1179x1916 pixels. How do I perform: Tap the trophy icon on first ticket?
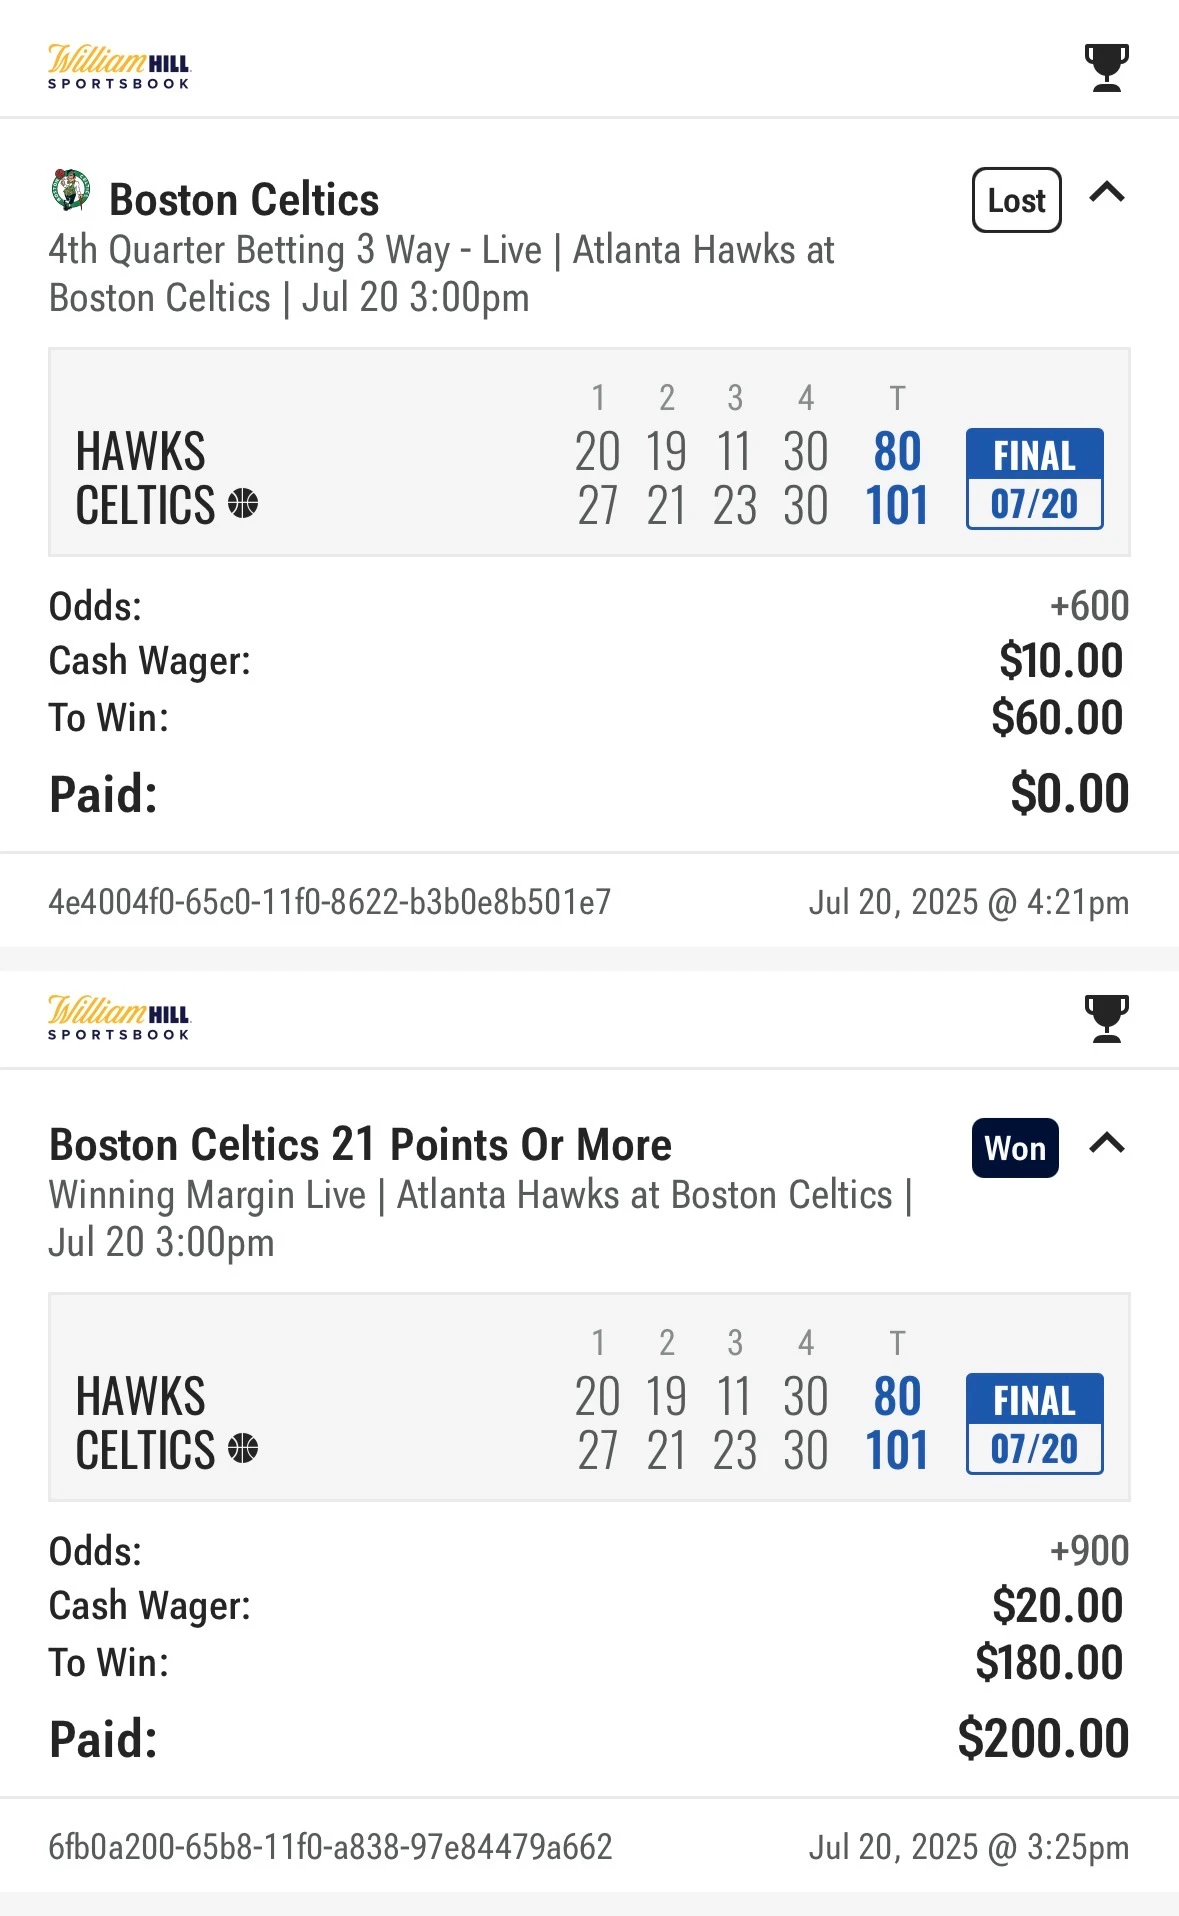[x=1106, y=67]
